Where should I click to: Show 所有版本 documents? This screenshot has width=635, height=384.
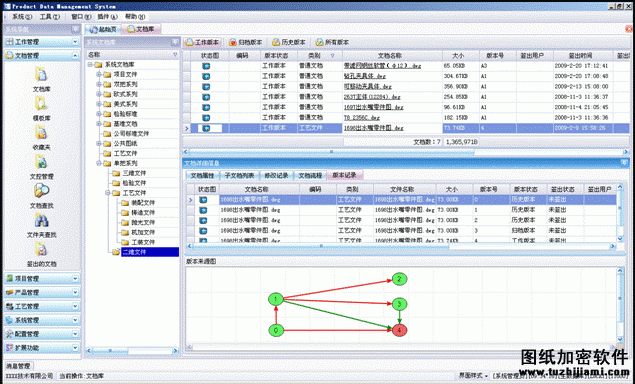tap(332, 42)
